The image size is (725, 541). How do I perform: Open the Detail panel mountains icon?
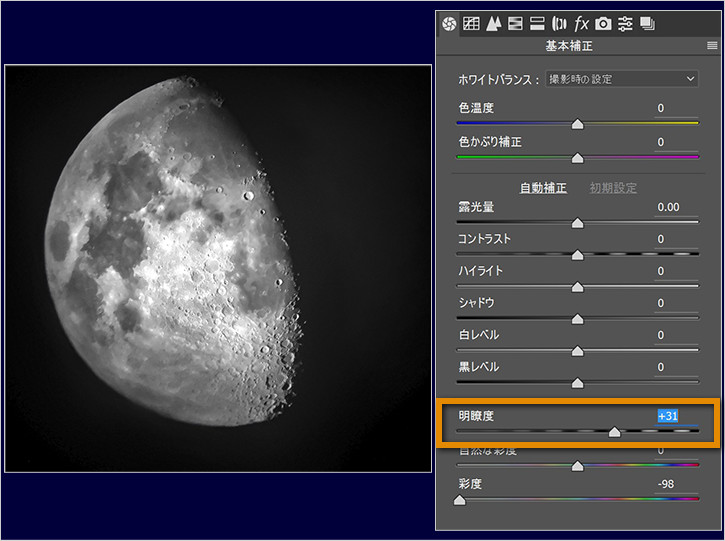493,23
